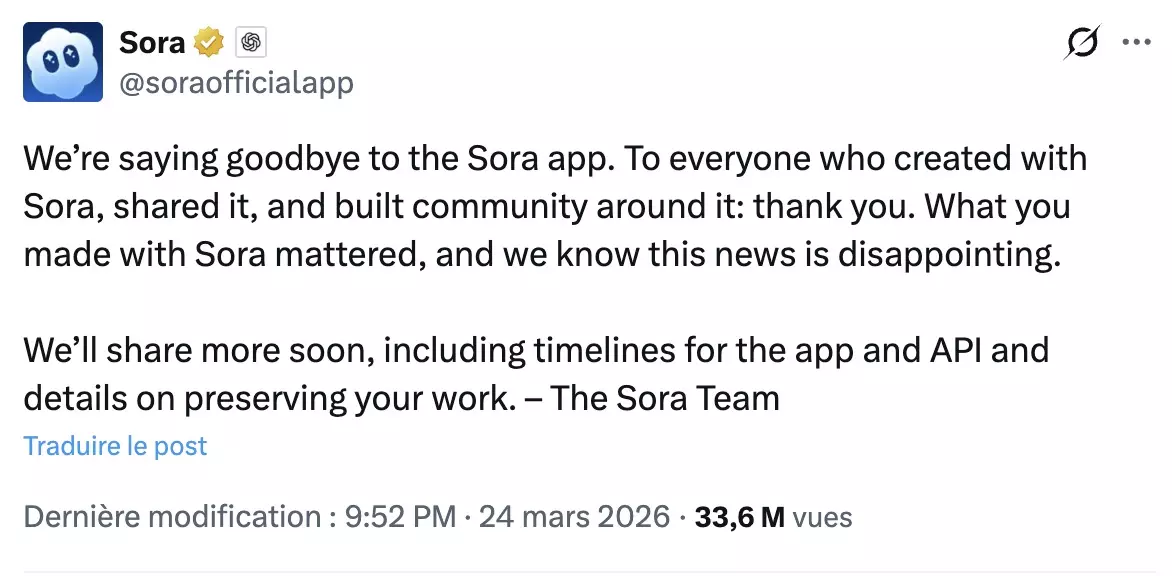The height and width of the screenshot is (576, 1172).
Task: Click the 9:52 PM timestamp
Action: point(400,517)
